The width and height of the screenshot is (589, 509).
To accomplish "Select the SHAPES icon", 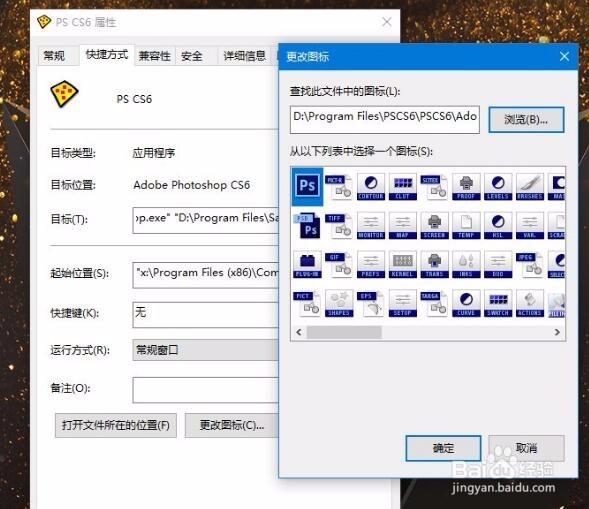I will [339, 303].
